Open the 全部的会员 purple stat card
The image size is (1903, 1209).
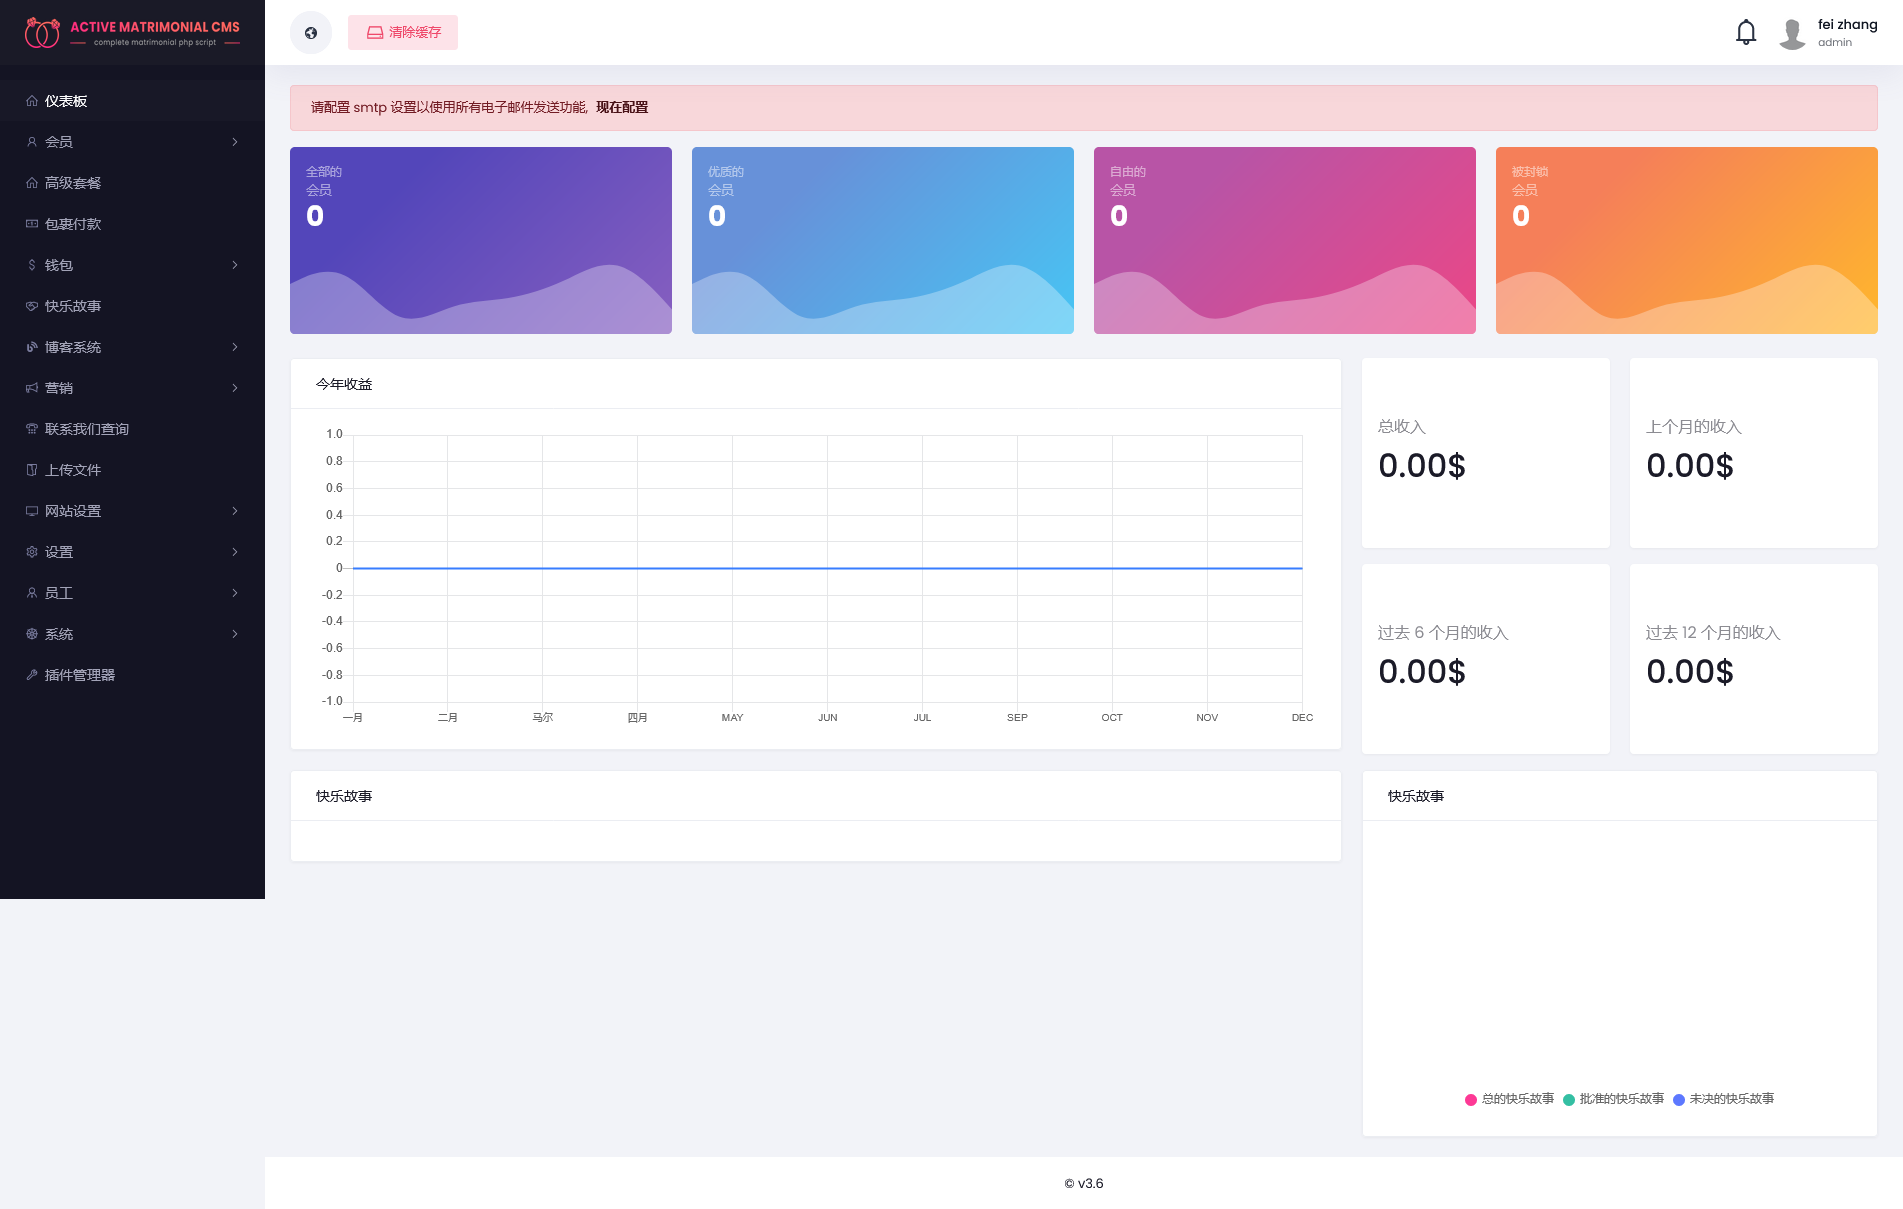tap(480, 240)
